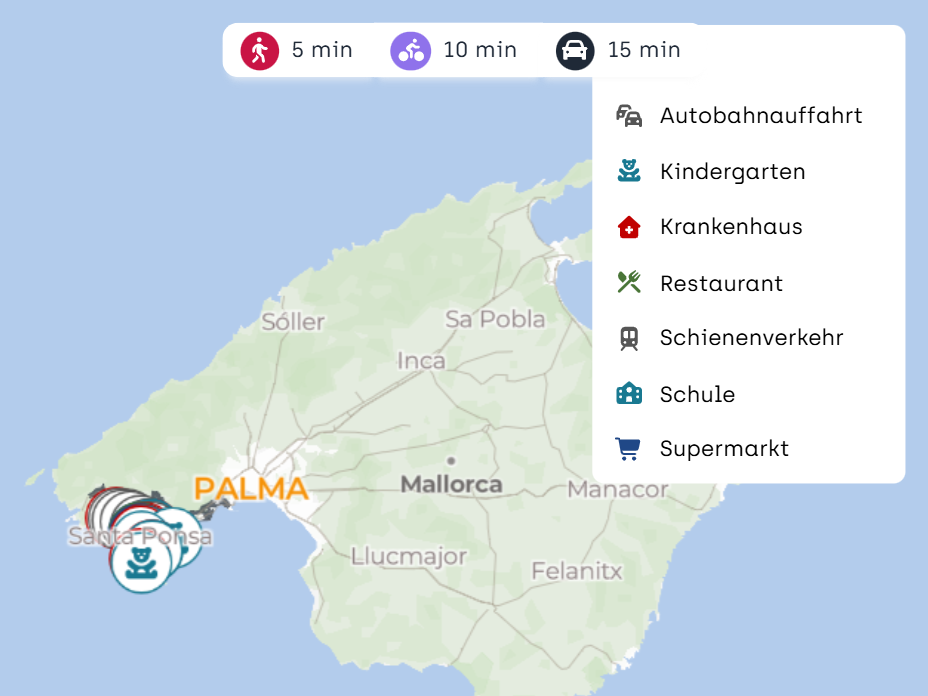Click the Krankenhaus red hospital icon
The width and height of the screenshot is (928, 696).
pyautogui.click(x=629, y=227)
